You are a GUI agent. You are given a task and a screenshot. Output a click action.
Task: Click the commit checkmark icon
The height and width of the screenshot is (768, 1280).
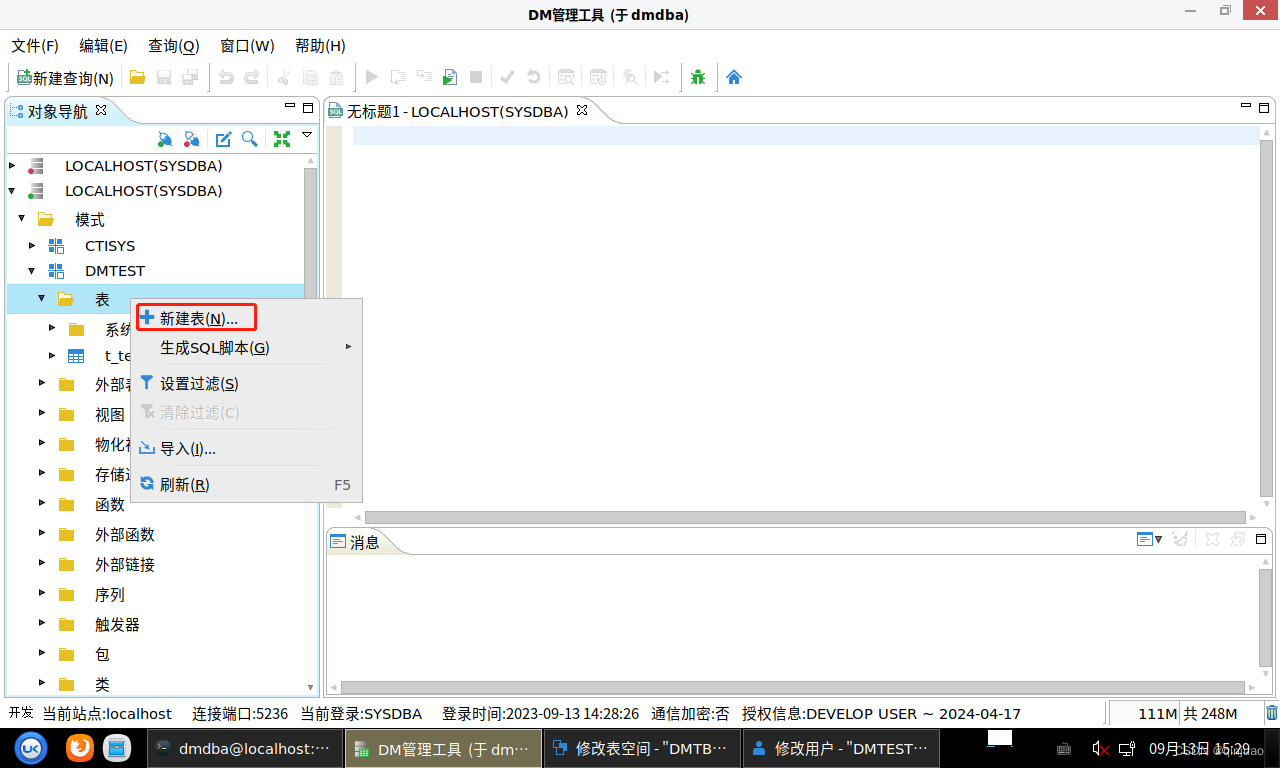(x=507, y=77)
